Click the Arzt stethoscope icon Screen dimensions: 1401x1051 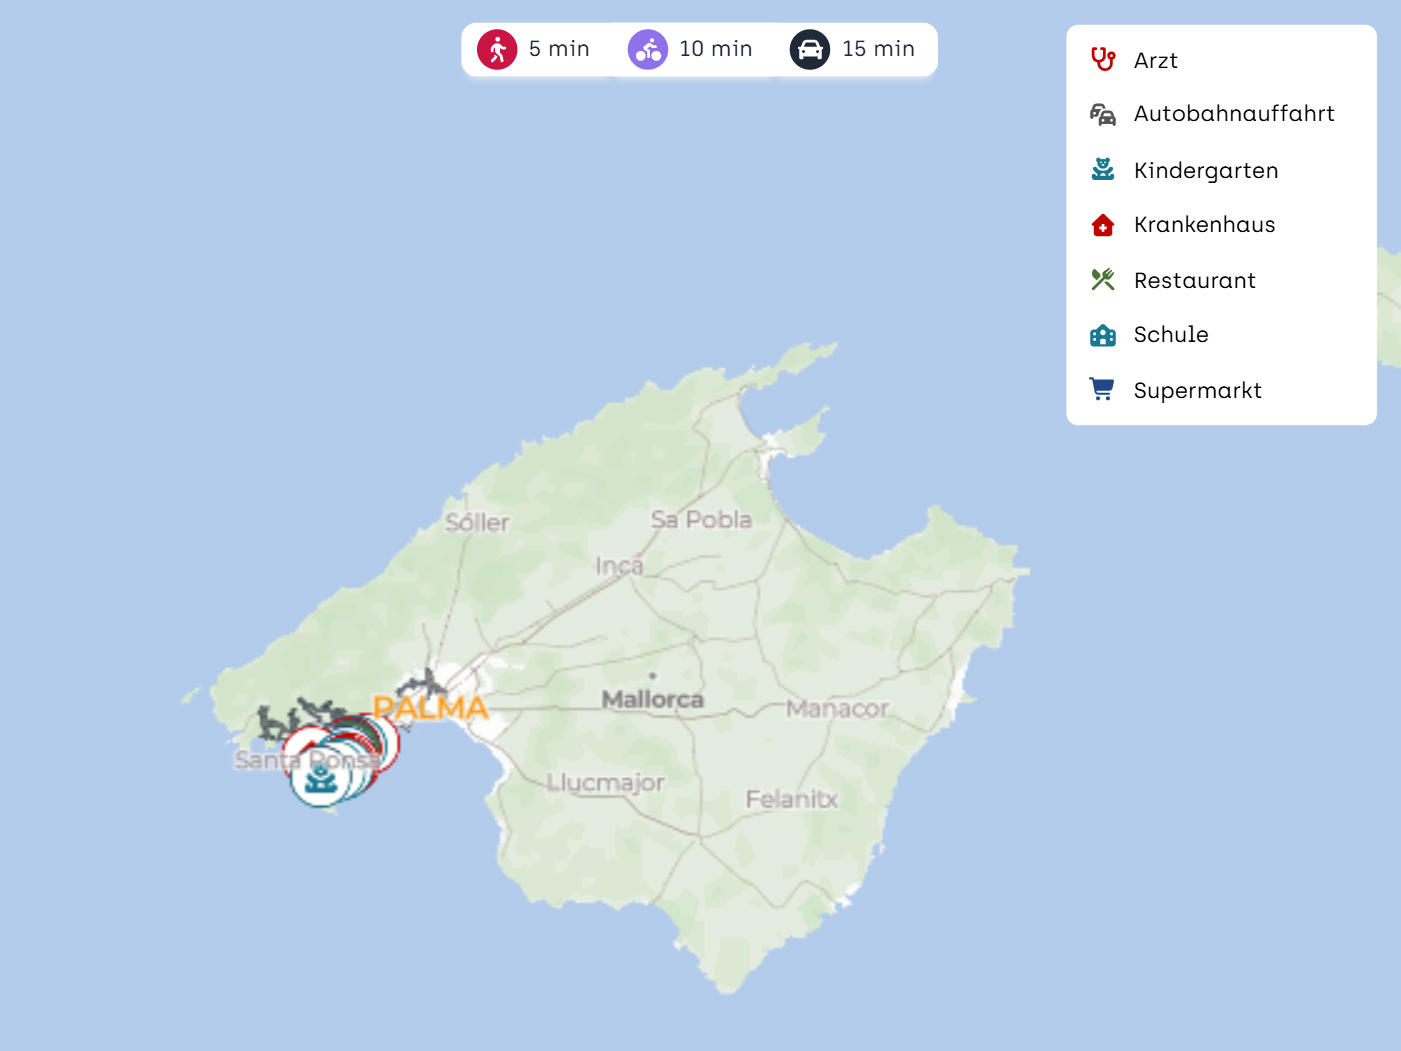pos(1102,60)
